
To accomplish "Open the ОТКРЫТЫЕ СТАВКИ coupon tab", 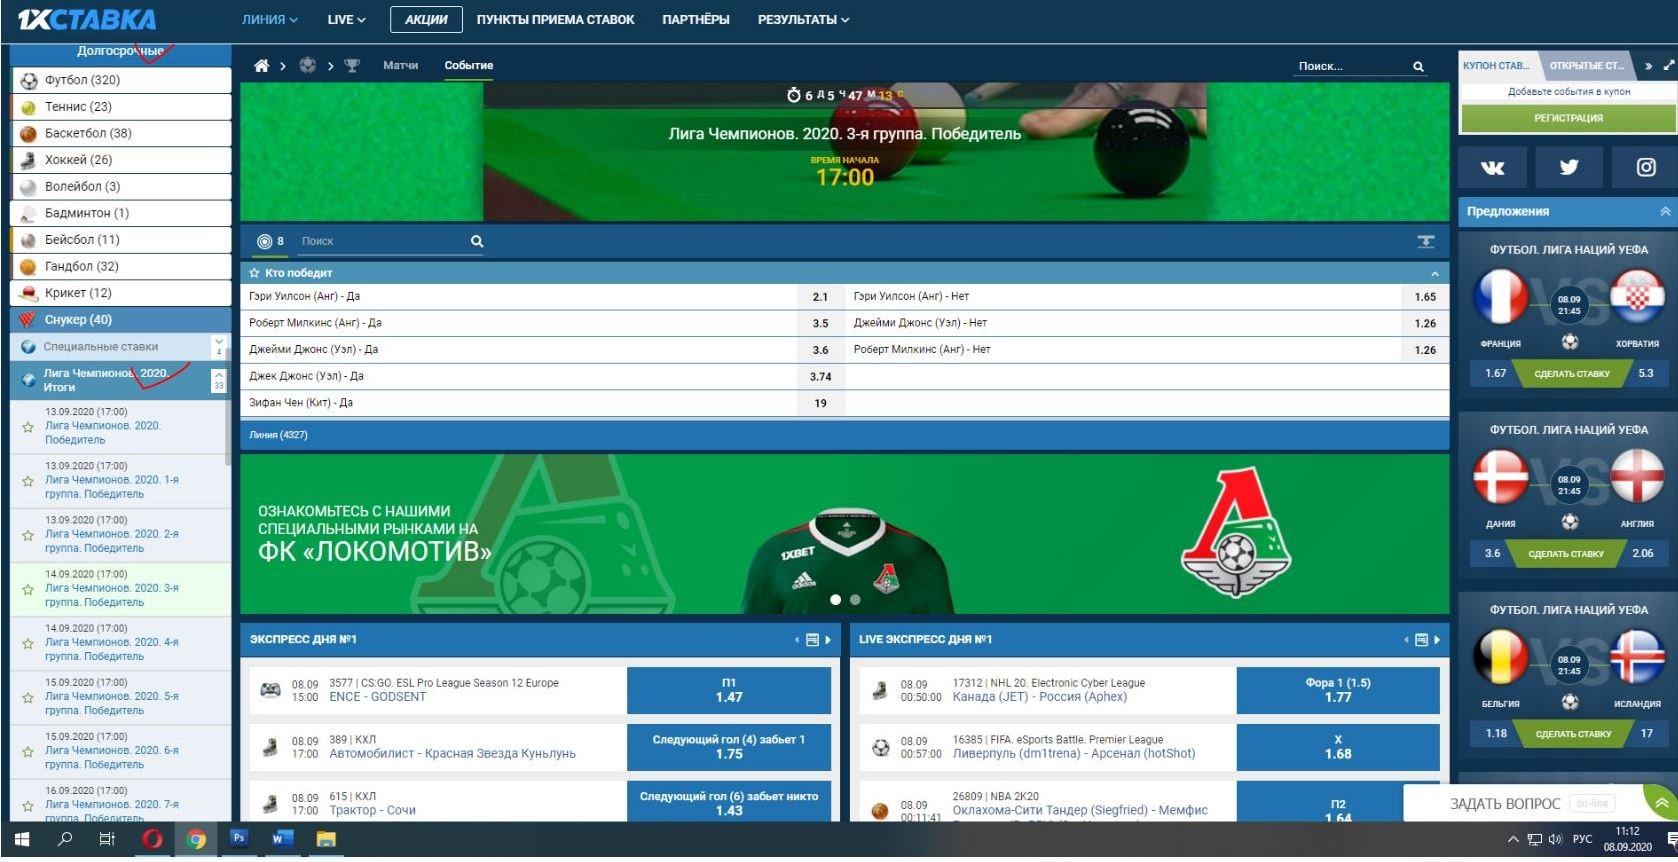I will 1585,66.
